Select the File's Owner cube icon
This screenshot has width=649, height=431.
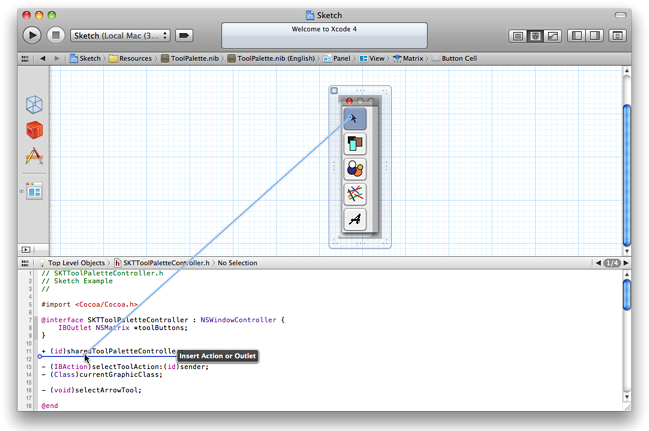click(x=34, y=105)
